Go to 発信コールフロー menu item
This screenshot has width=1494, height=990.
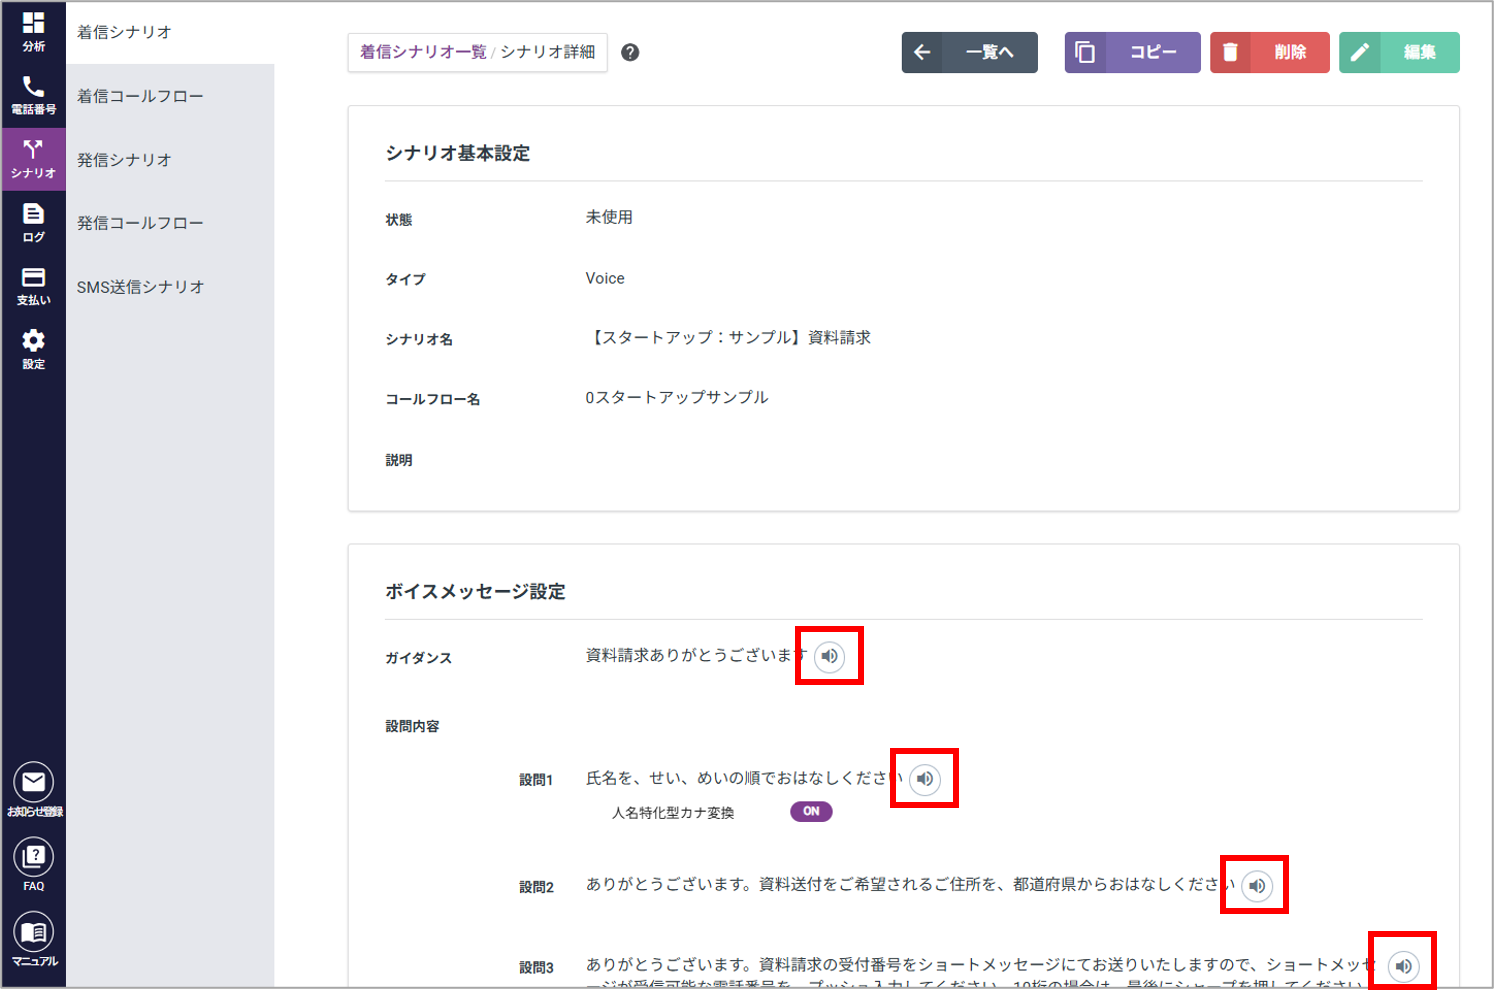tap(140, 223)
